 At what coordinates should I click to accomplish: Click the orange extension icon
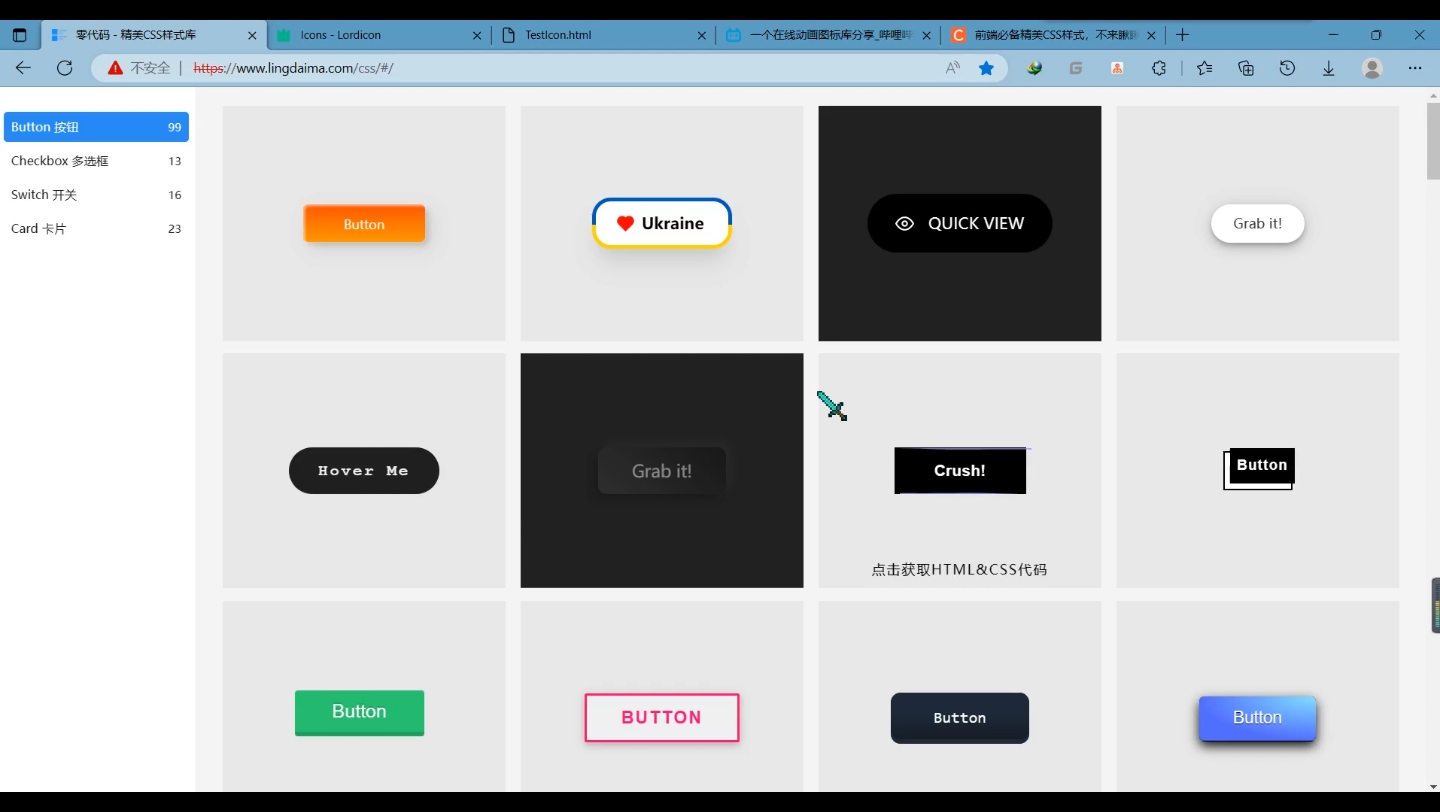point(1117,68)
